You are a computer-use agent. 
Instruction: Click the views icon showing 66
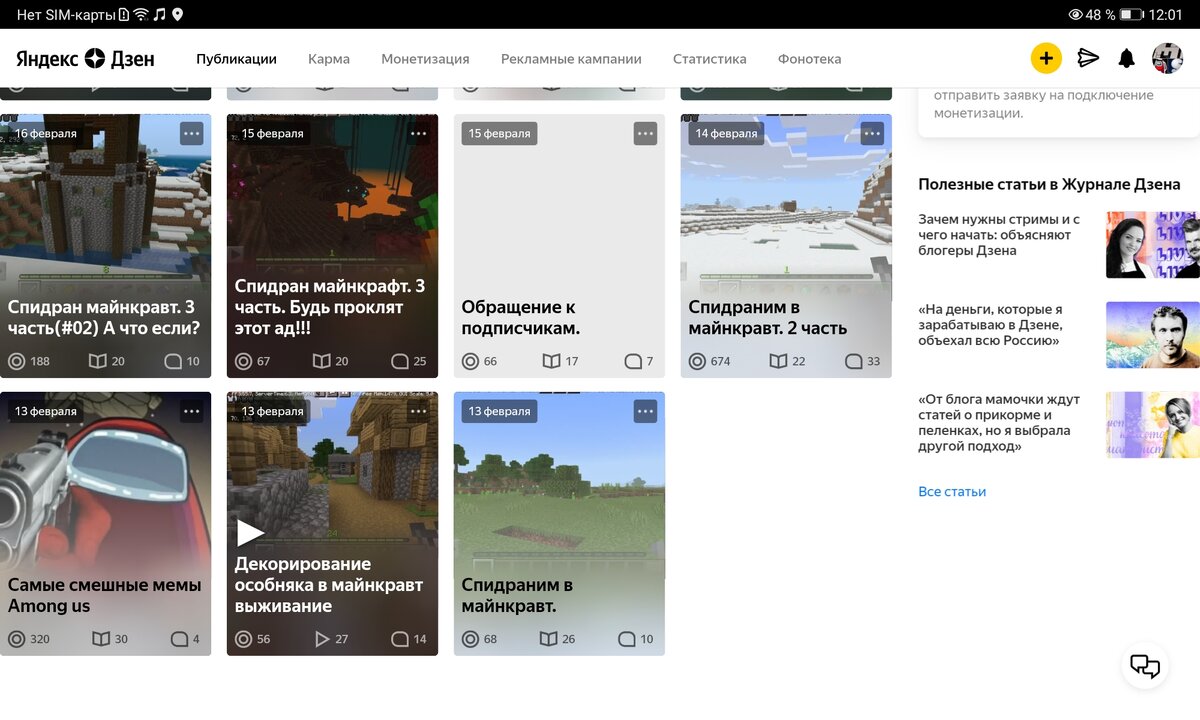pyautogui.click(x=470, y=361)
